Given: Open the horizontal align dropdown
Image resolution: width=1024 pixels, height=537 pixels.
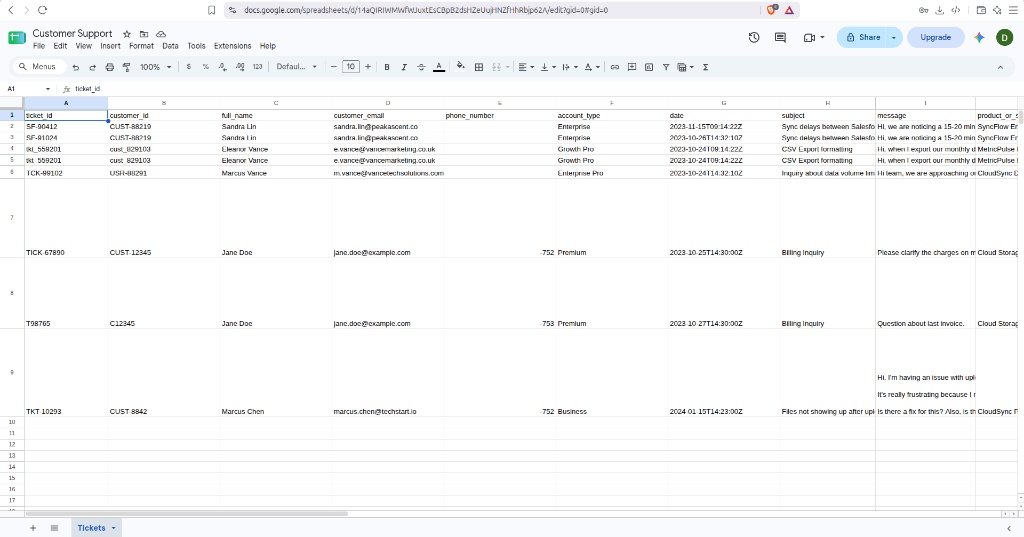Looking at the screenshot, I should tap(526, 67).
